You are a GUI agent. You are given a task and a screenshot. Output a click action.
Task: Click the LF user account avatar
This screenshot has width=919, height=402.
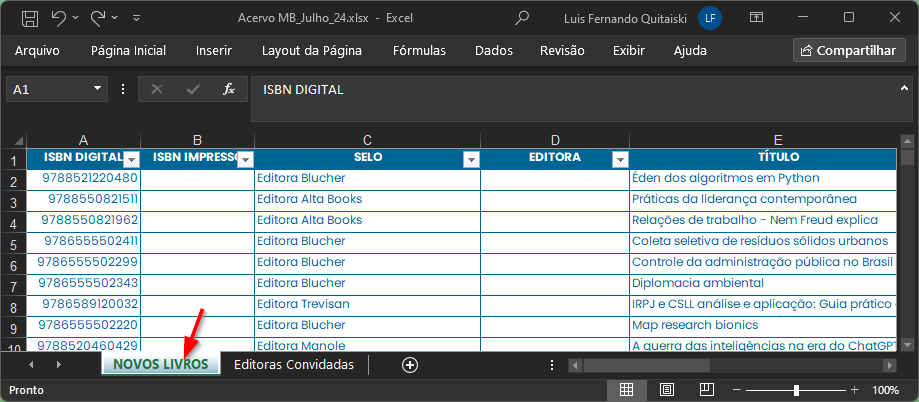[x=710, y=17]
